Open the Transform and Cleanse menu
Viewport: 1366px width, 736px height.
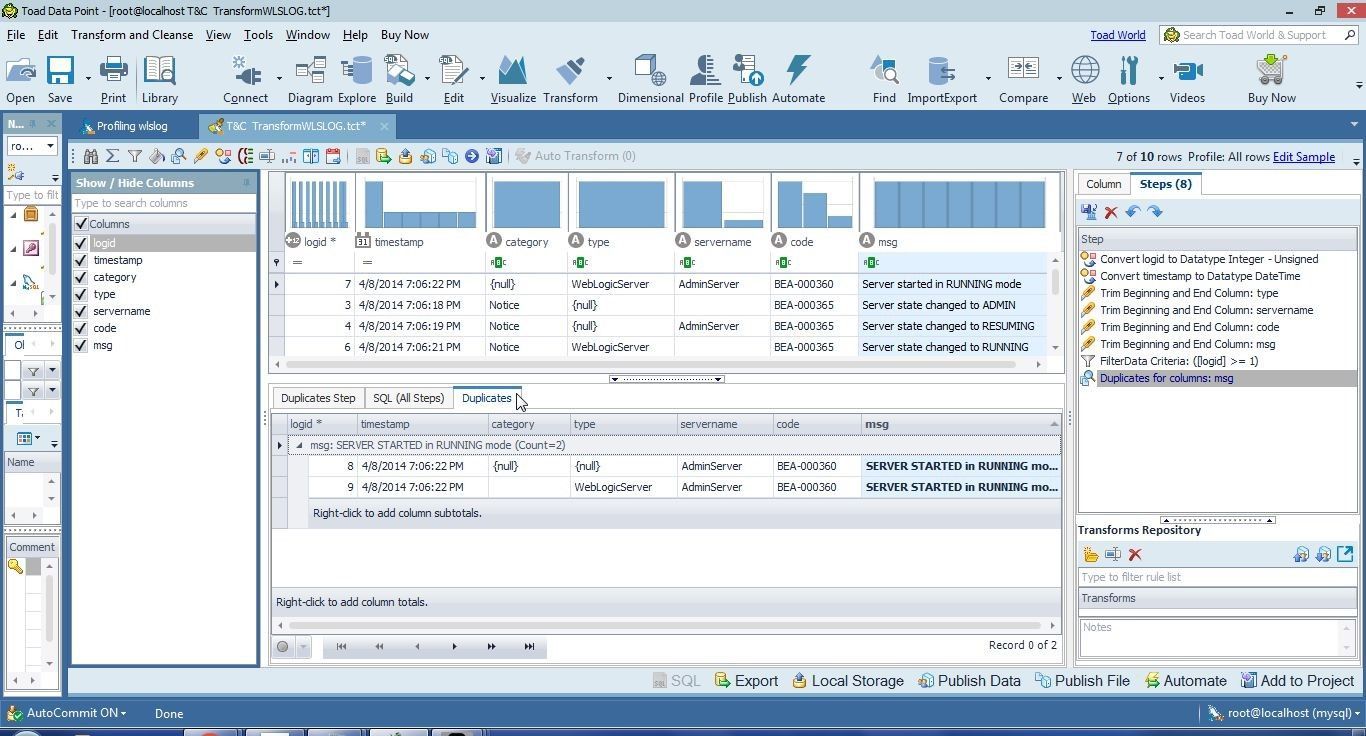[x=132, y=35]
